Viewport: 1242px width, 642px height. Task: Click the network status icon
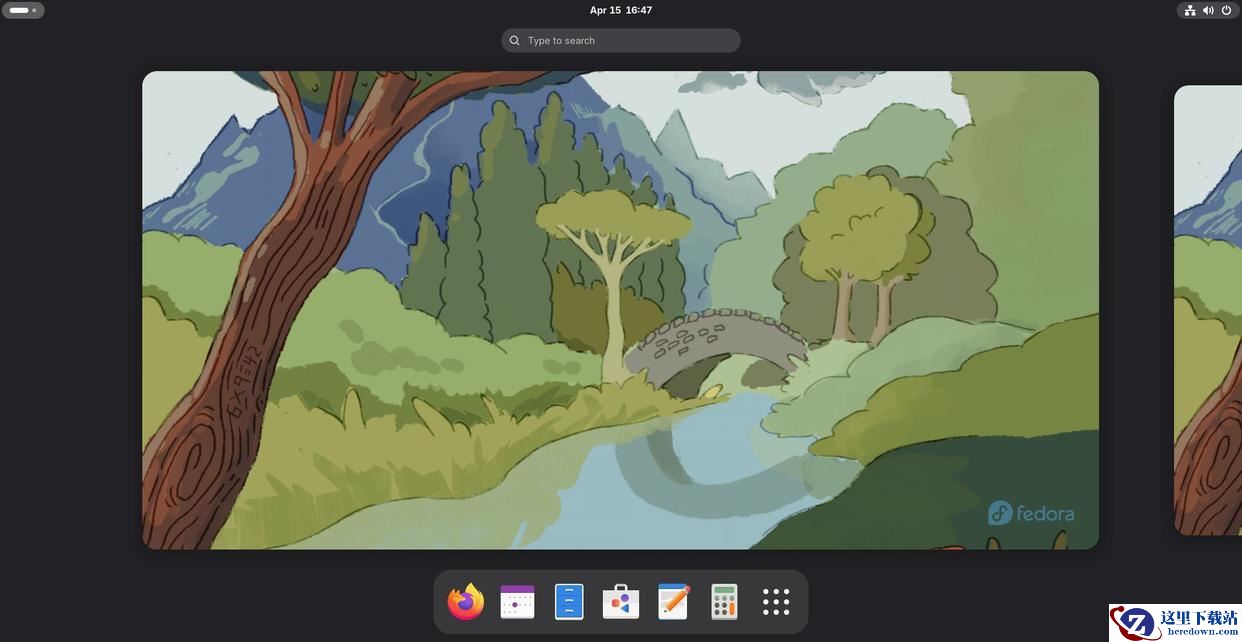tap(1190, 10)
